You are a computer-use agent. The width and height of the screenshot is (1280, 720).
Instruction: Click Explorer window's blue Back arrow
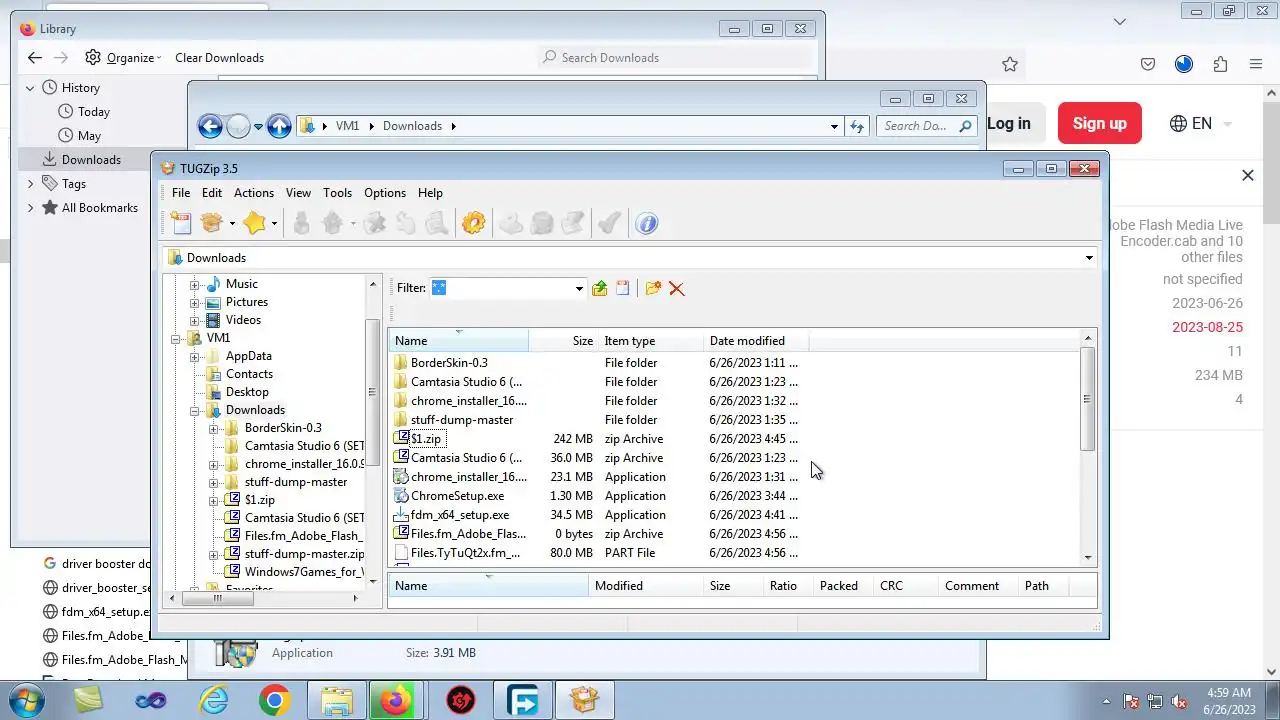[210, 126]
